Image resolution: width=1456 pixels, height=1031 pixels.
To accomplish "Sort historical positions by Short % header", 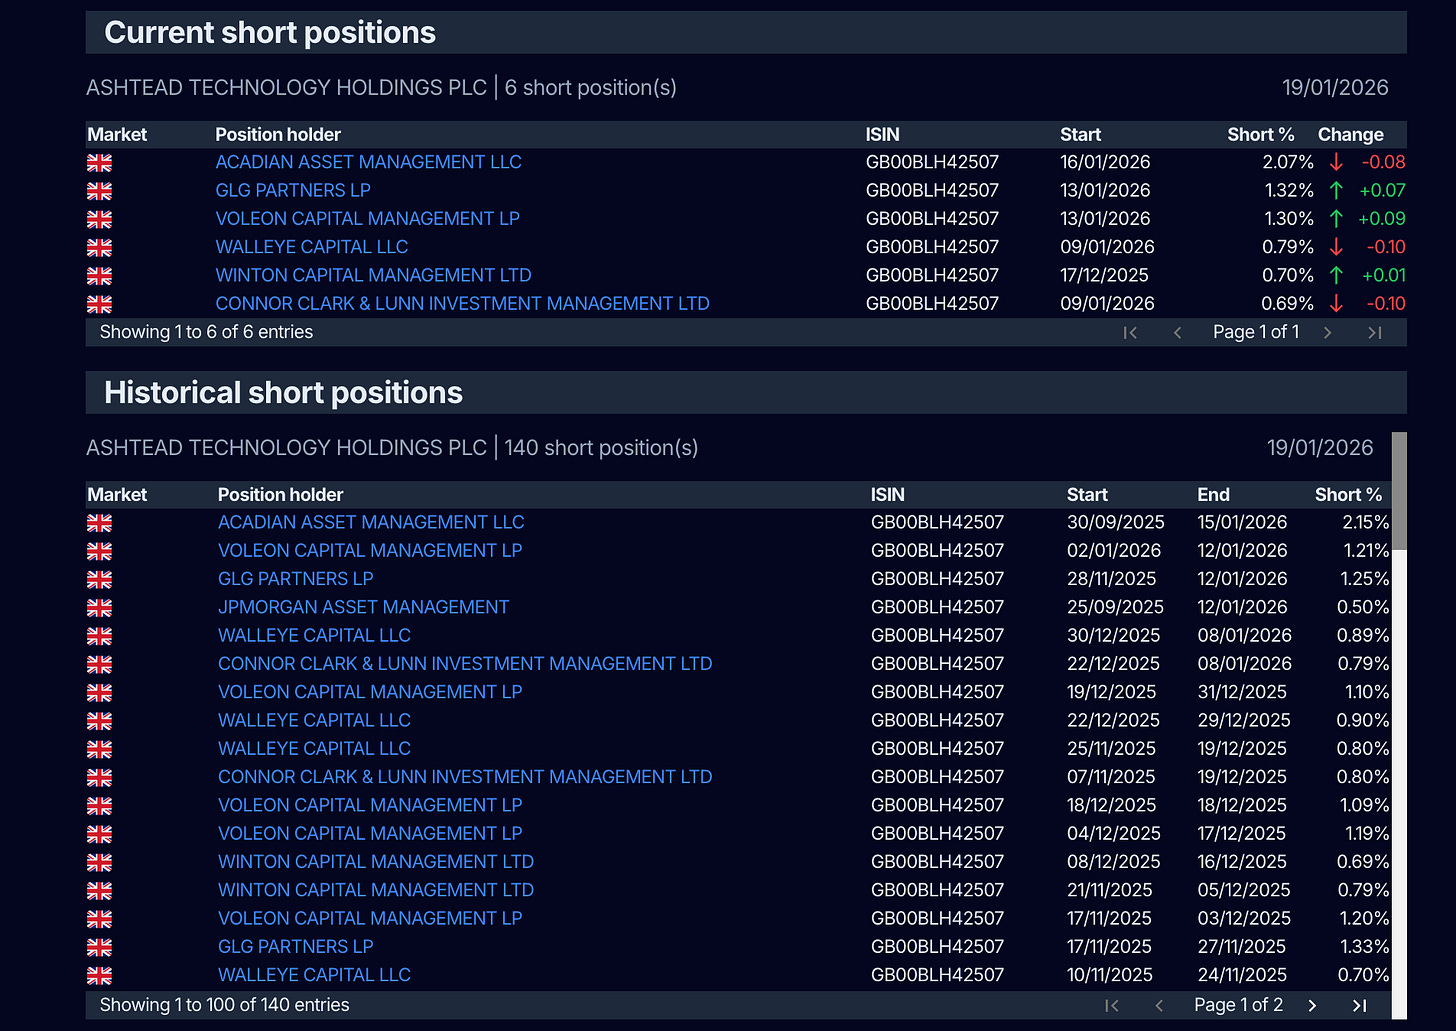I will [1348, 494].
